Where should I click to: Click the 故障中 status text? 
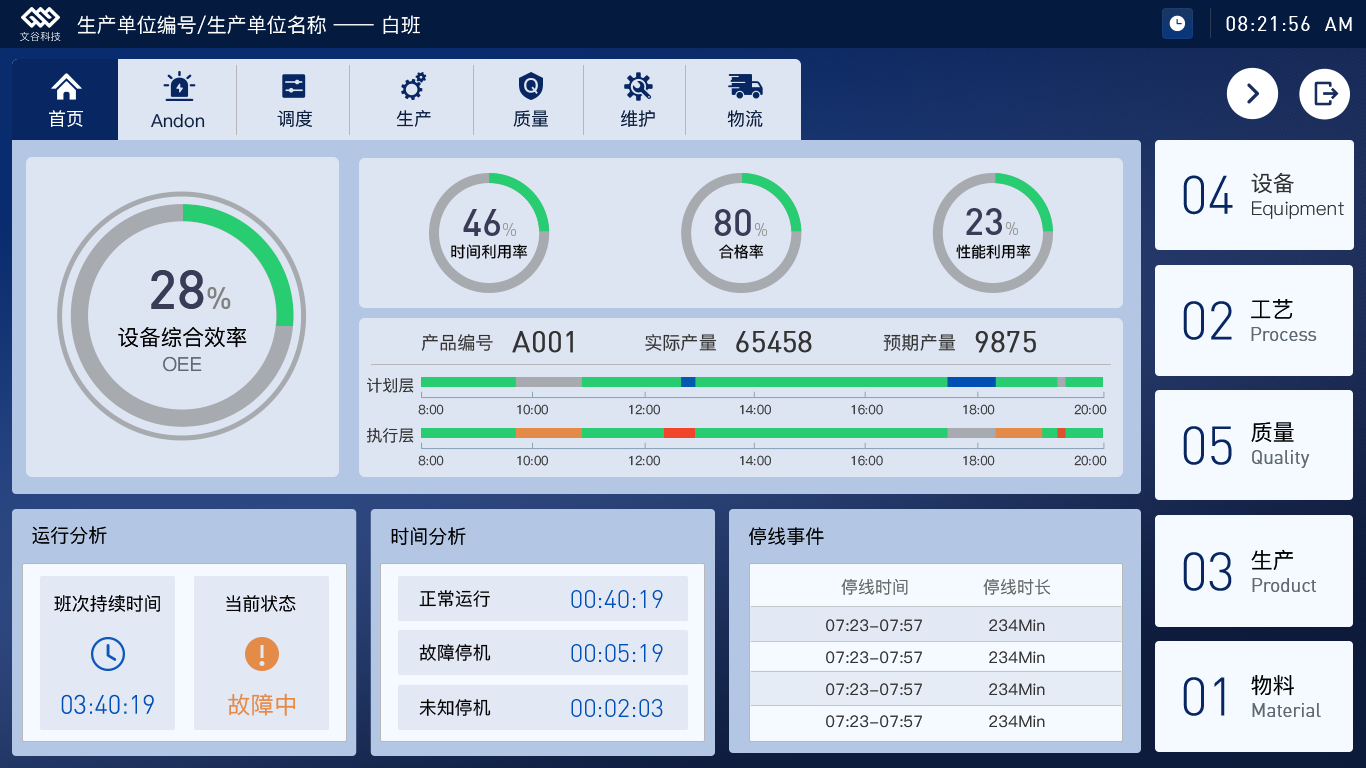pos(262,705)
